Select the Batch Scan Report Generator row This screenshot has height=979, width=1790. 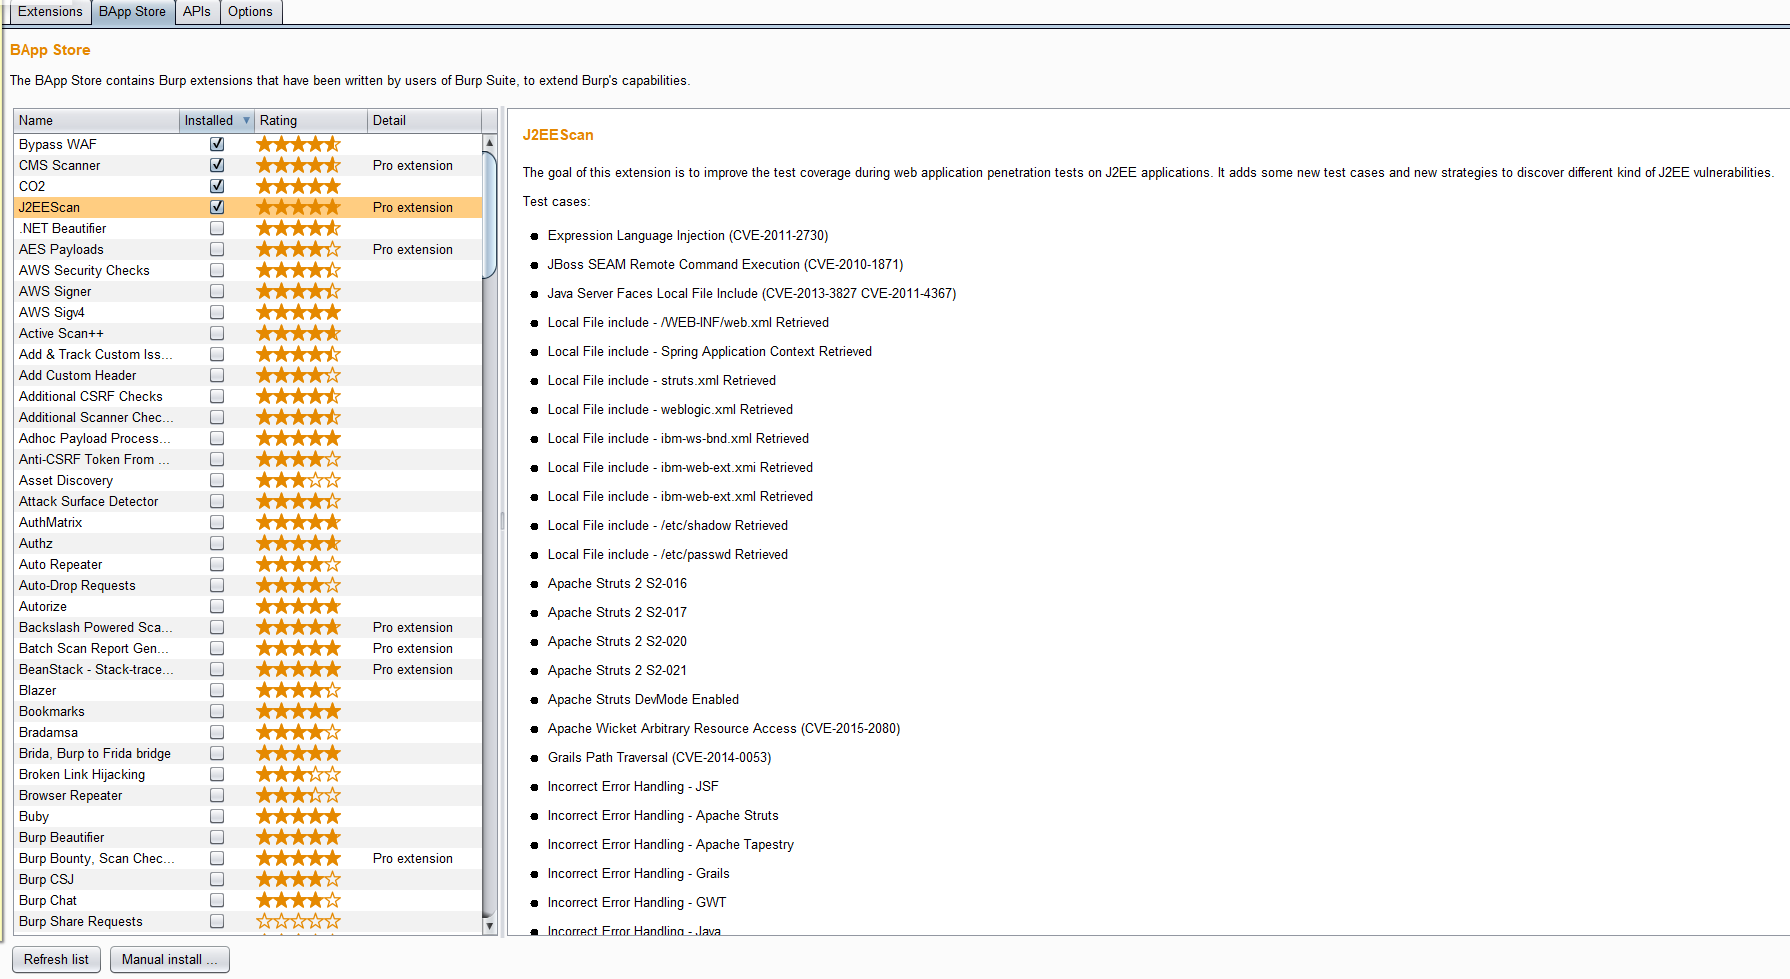point(248,648)
